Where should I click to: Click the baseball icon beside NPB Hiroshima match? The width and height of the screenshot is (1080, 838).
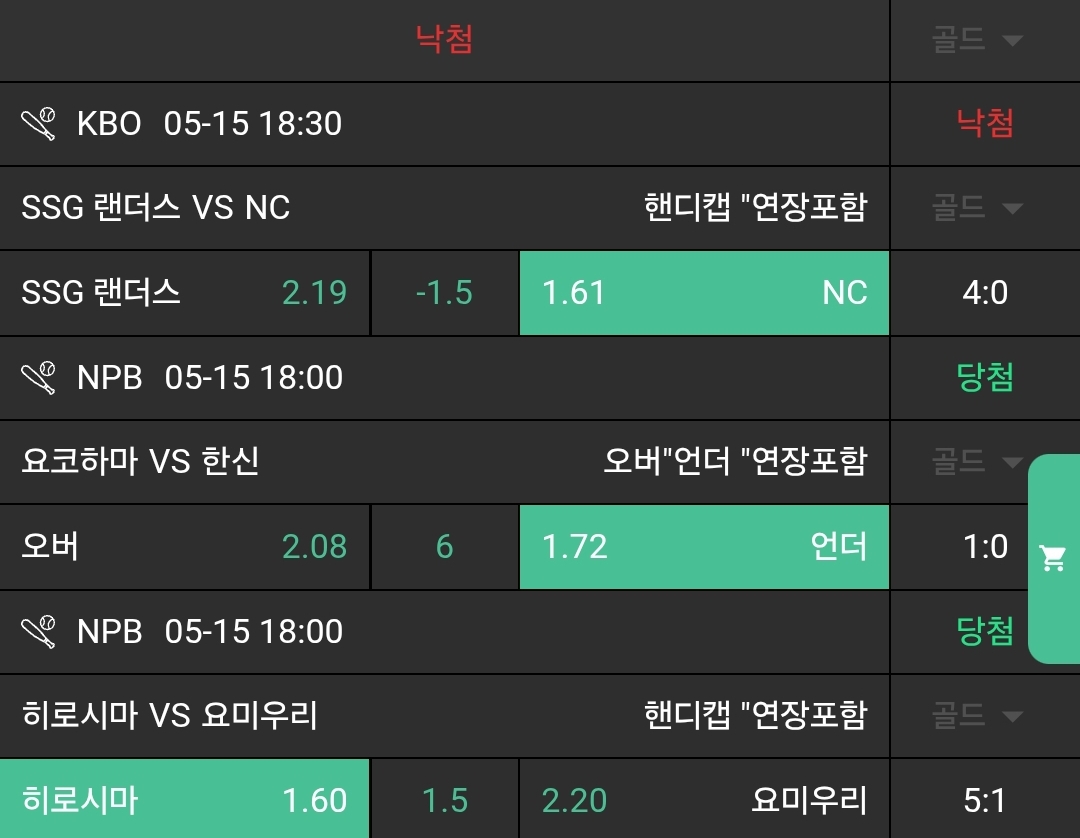click(38, 632)
